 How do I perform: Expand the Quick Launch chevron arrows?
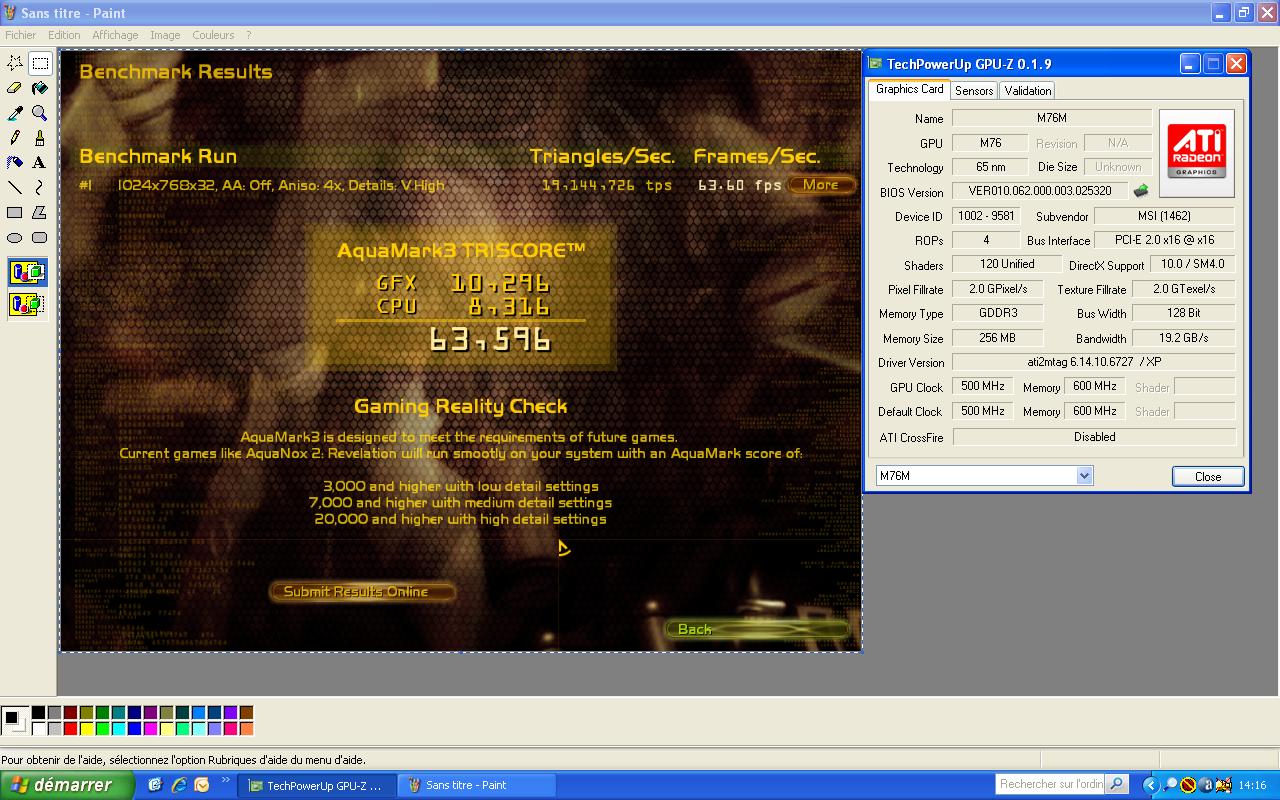tap(226, 780)
